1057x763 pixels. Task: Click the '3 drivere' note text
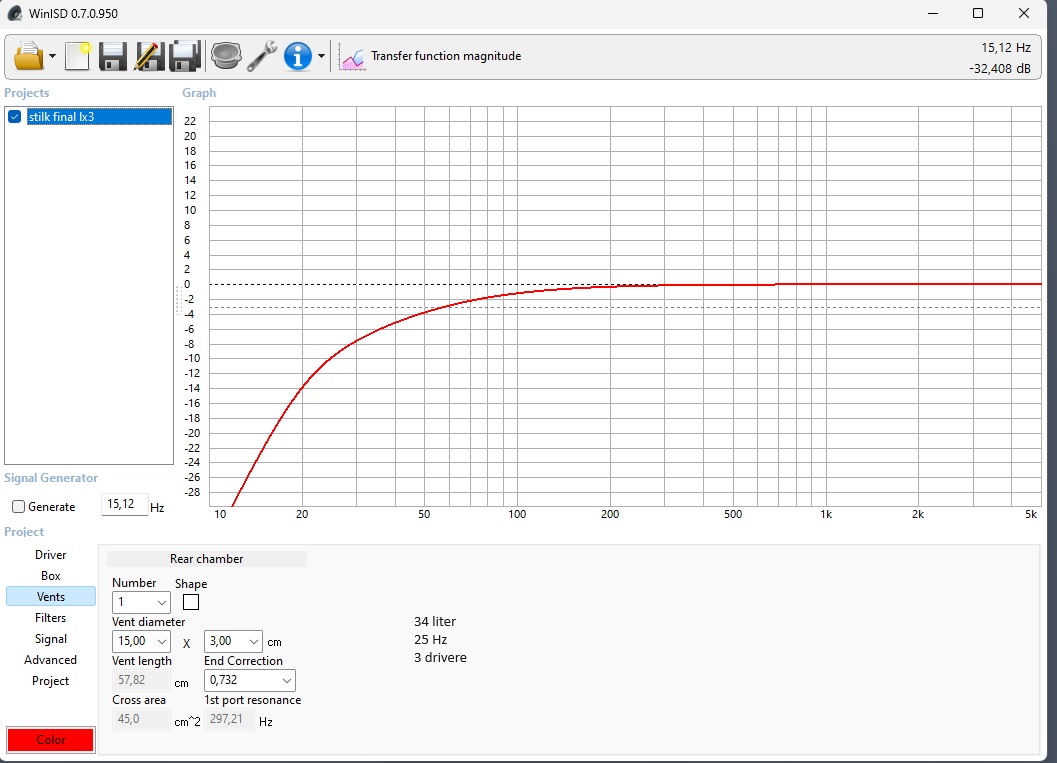tap(440, 657)
